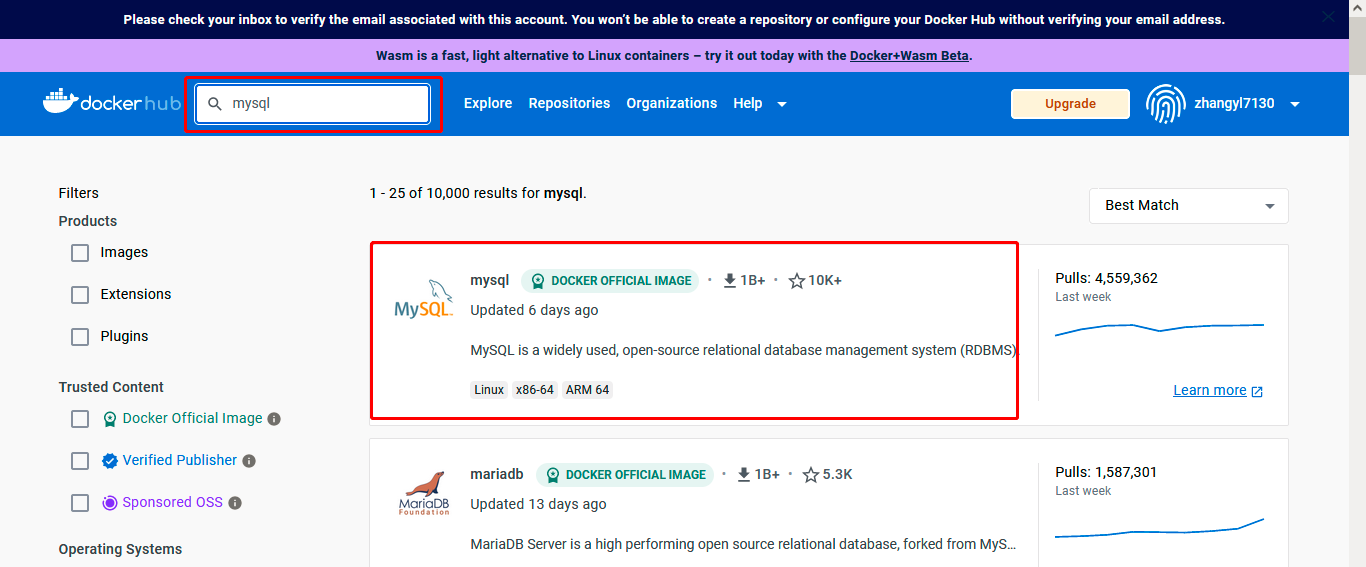
Task: Open the Explore page
Action: pos(488,103)
